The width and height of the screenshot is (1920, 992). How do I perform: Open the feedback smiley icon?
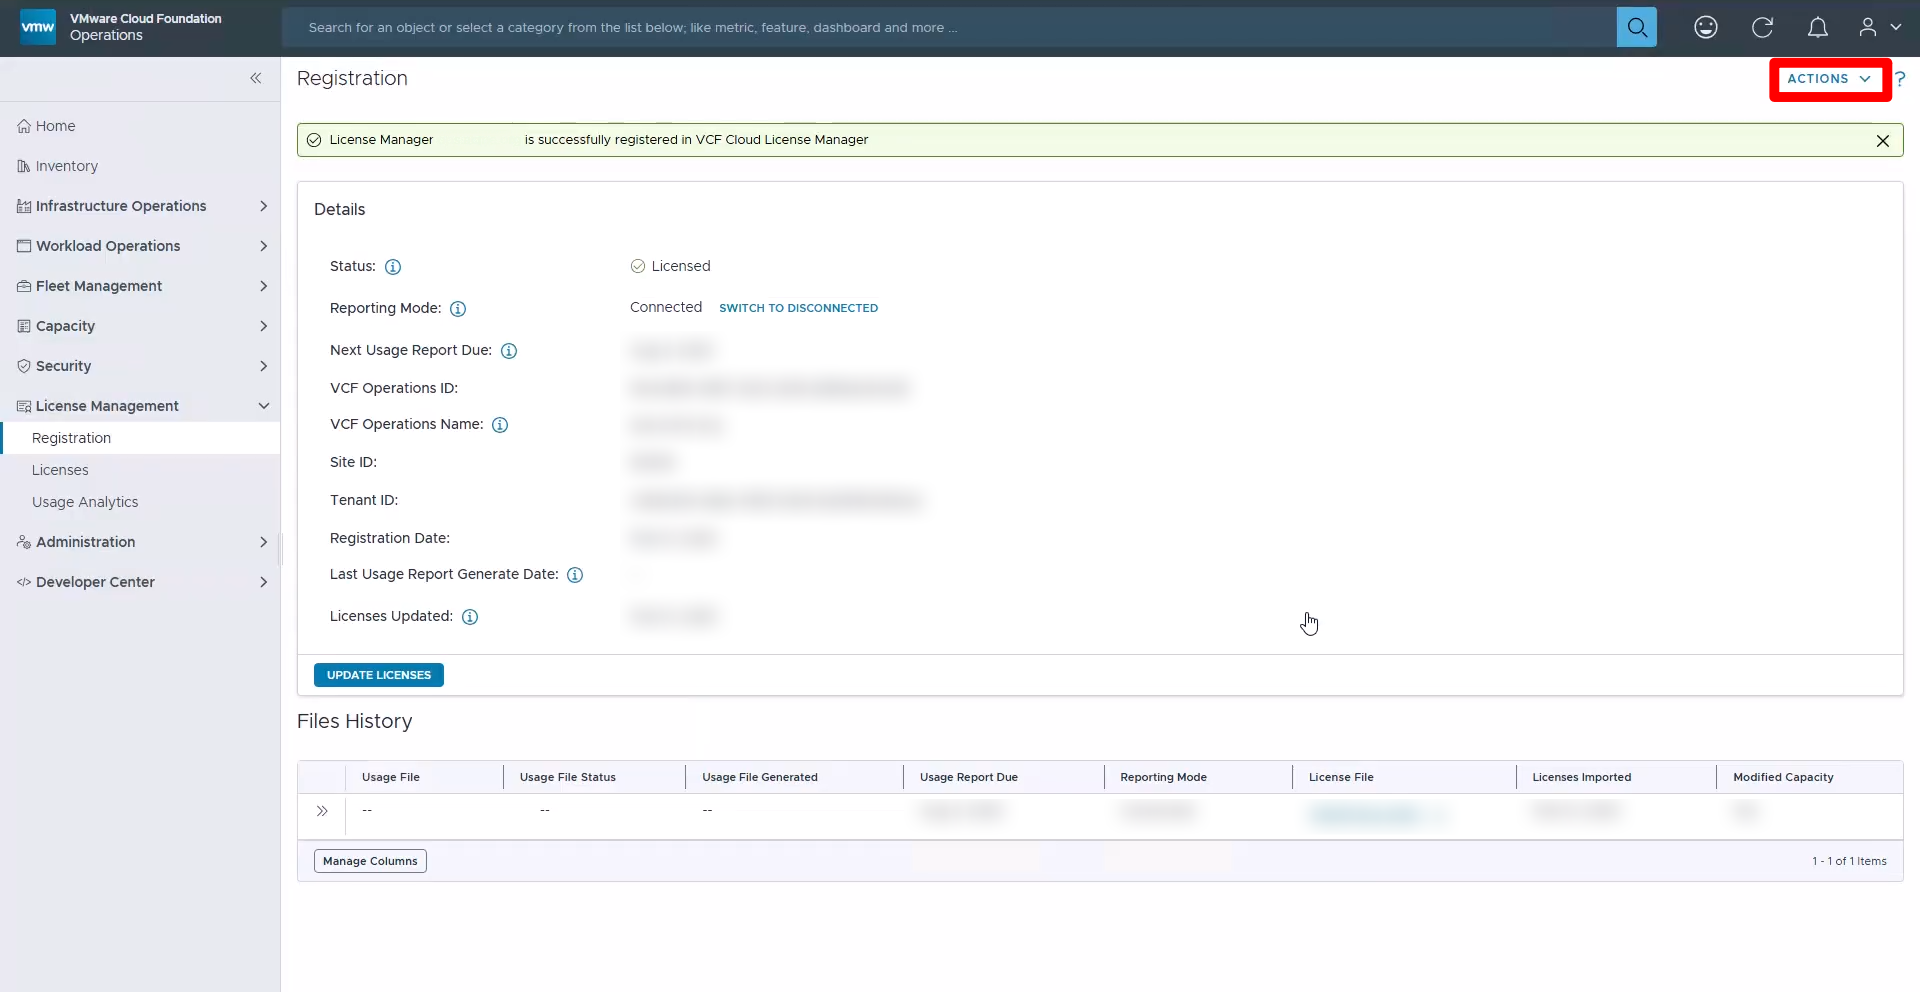[1706, 27]
